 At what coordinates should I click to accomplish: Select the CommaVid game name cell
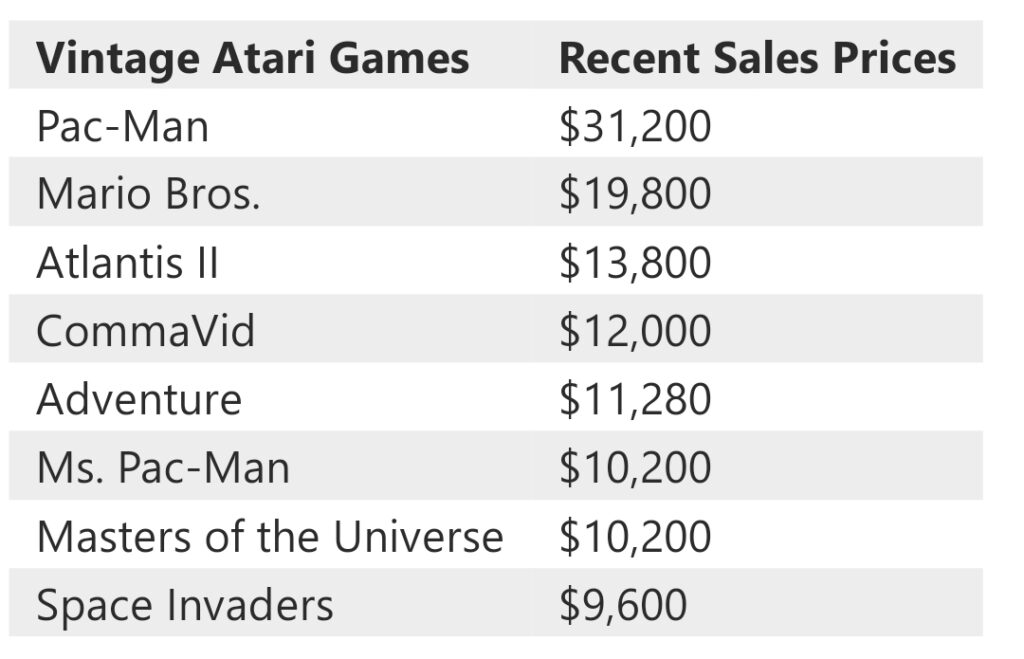(x=146, y=331)
